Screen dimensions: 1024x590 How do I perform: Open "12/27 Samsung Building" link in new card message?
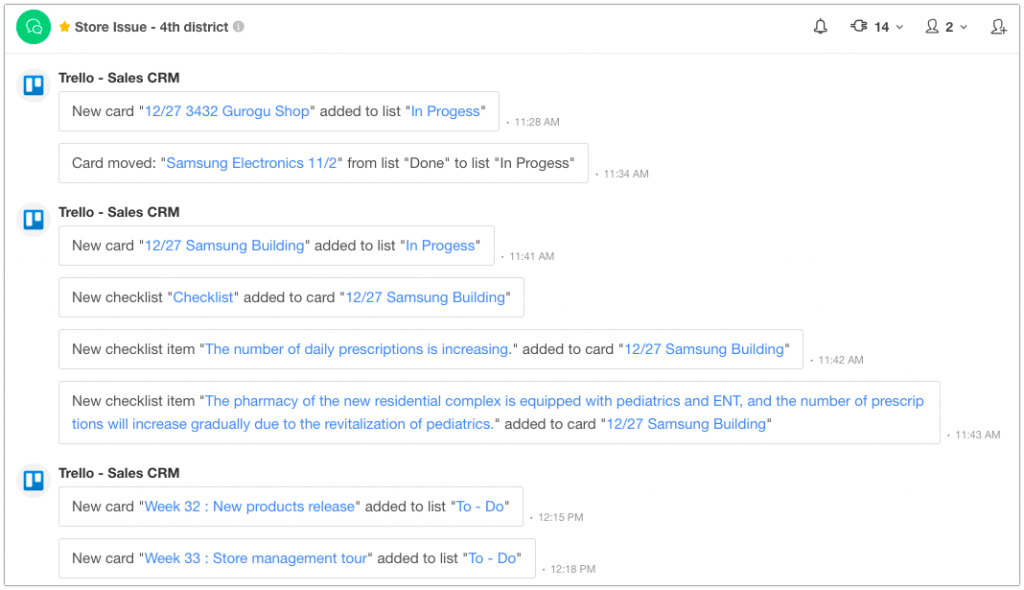coord(224,246)
